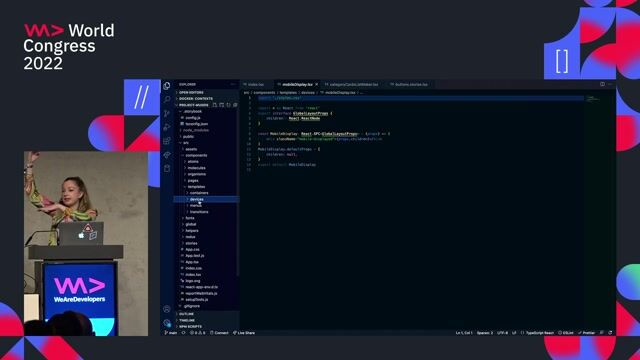
Task: Click the notifications bell in status bar
Action: click(x=610, y=333)
